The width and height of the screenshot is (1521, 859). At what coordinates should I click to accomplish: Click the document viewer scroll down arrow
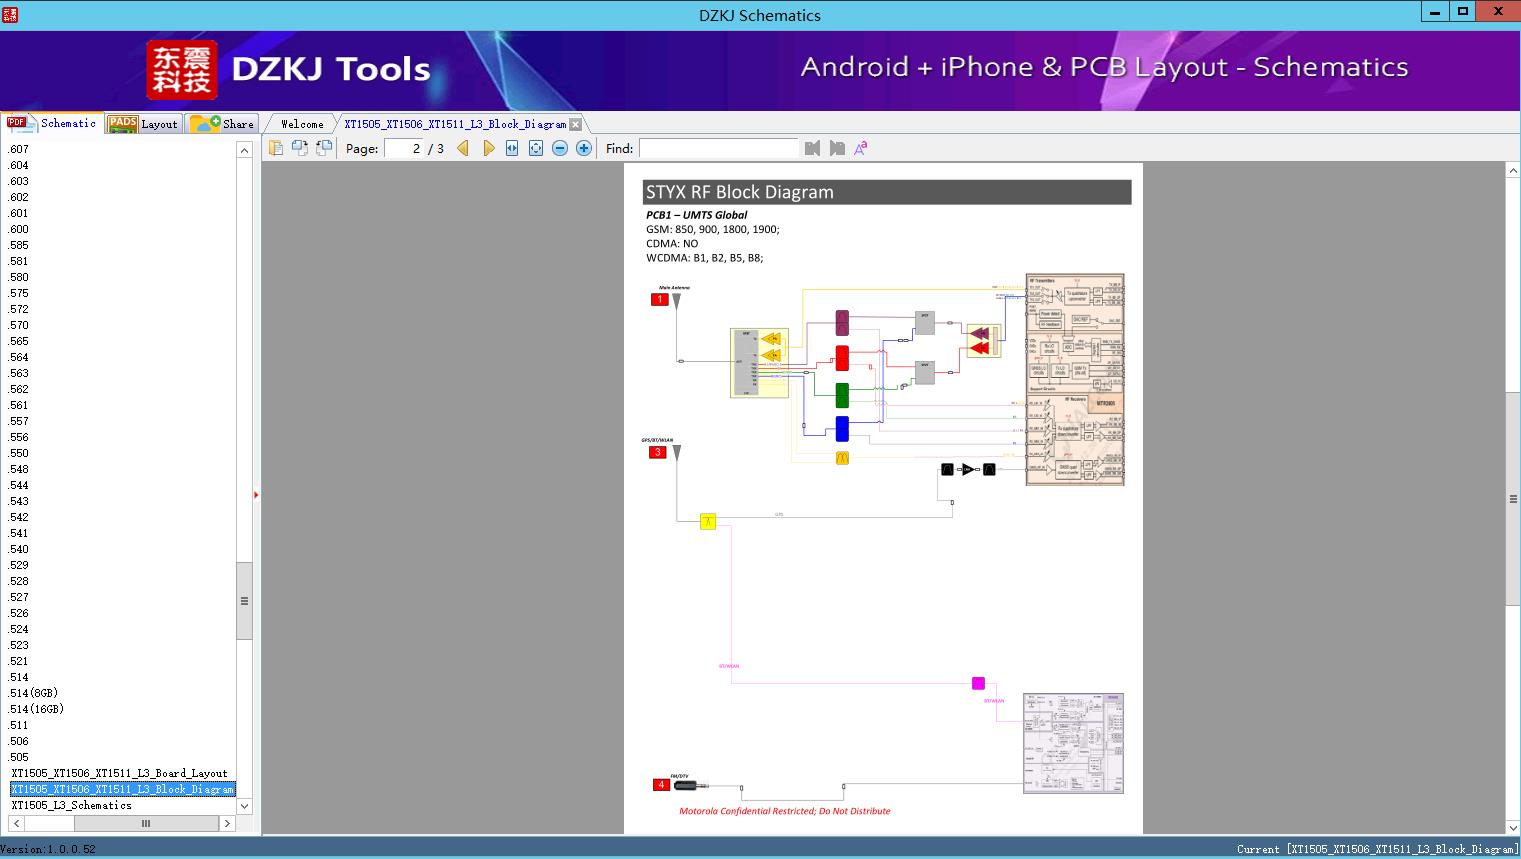(x=1513, y=827)
